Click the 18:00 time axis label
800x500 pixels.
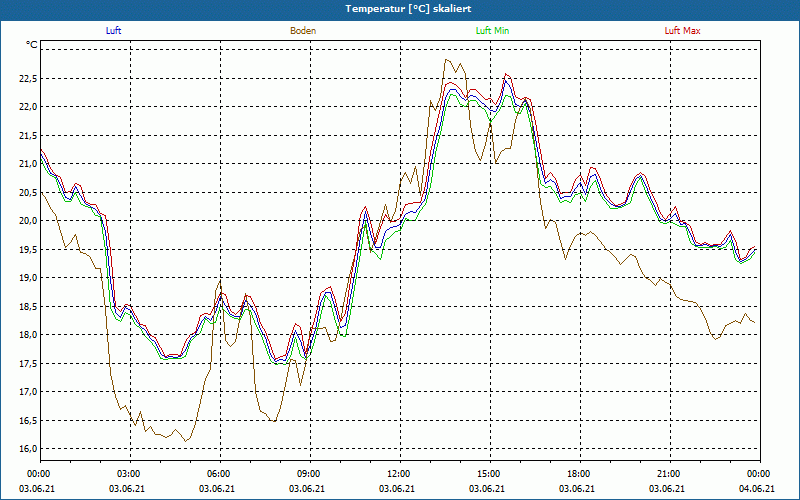[578, 473]
